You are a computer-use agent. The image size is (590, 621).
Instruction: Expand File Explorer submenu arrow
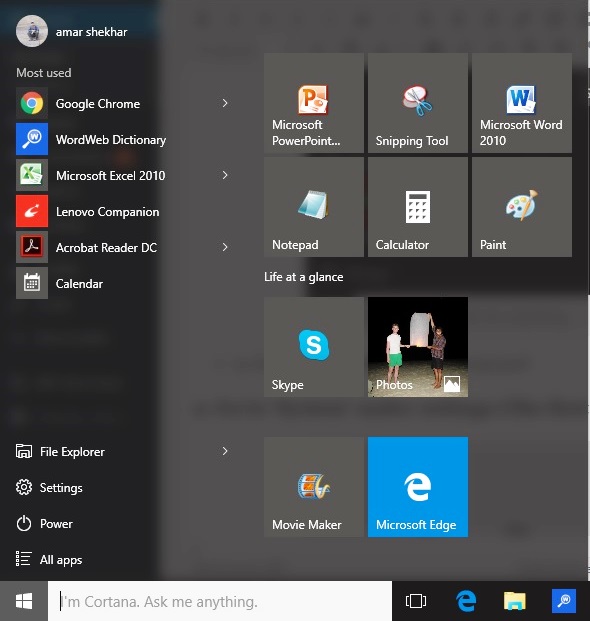coord(225,451)
